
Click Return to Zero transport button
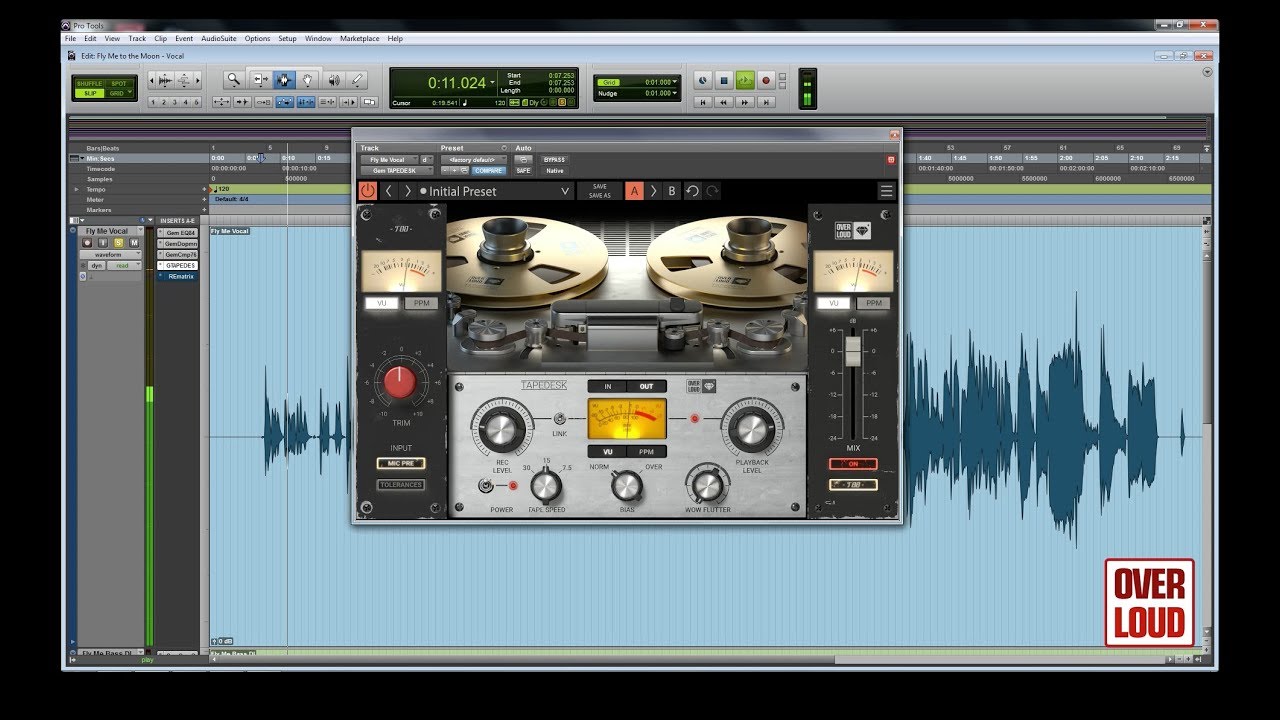click(x=703, y=102)
